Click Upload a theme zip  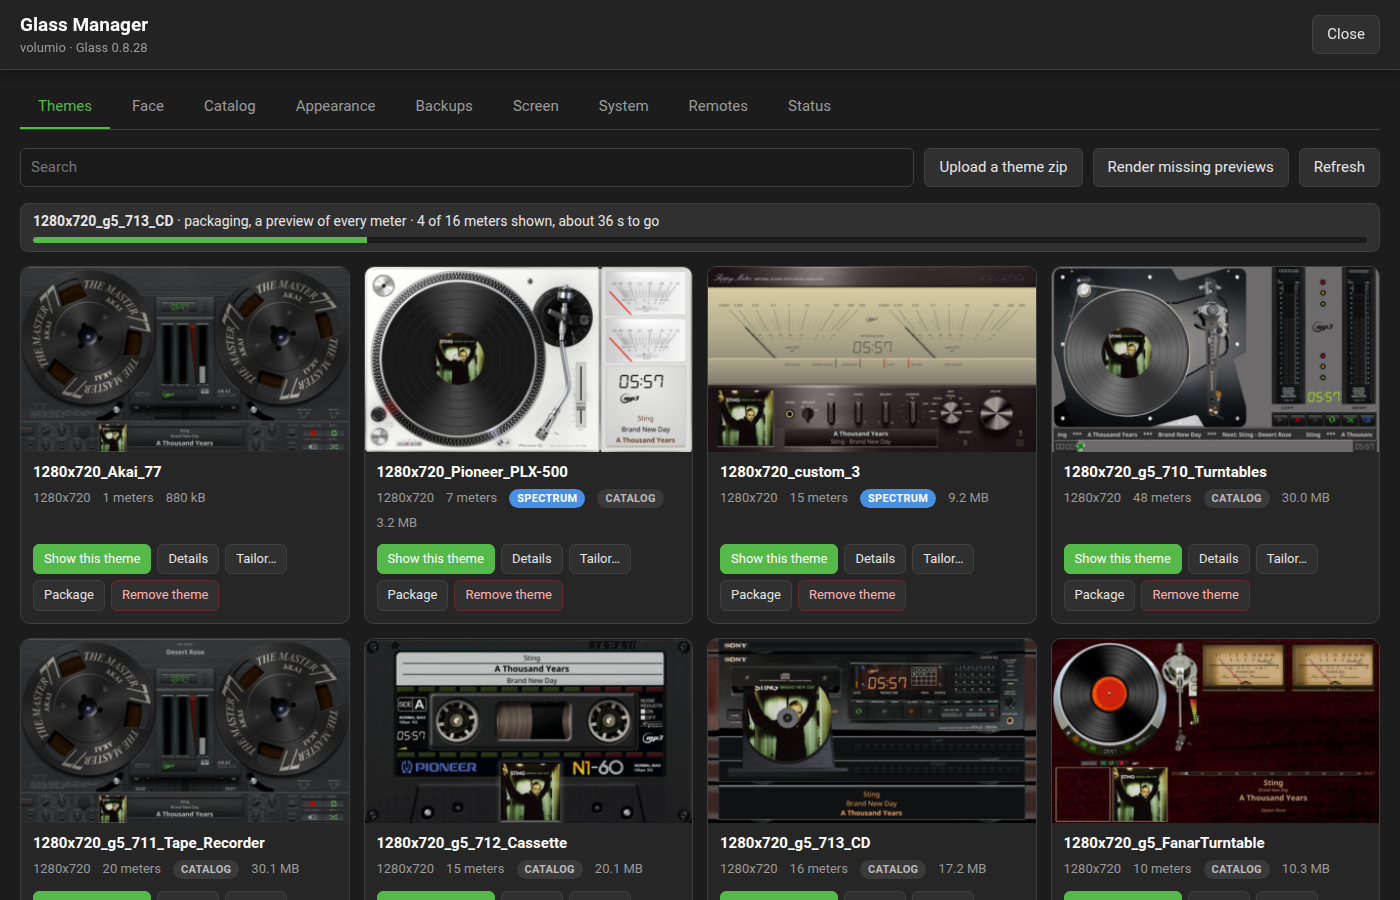coord(1003,167)
